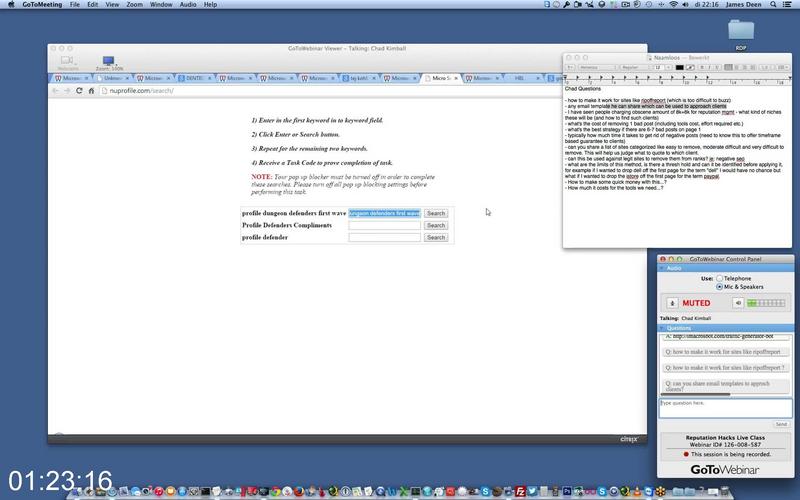The height and width of the screenshot is (500, 800).
Task: Click the profile defender keyword field
Action: point(385,237)
